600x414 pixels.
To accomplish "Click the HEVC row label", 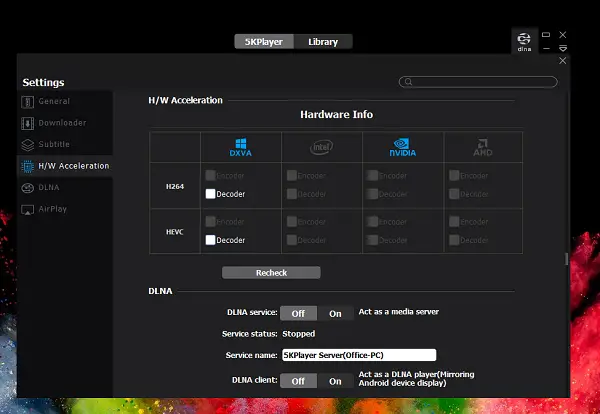I will point(175,232).
